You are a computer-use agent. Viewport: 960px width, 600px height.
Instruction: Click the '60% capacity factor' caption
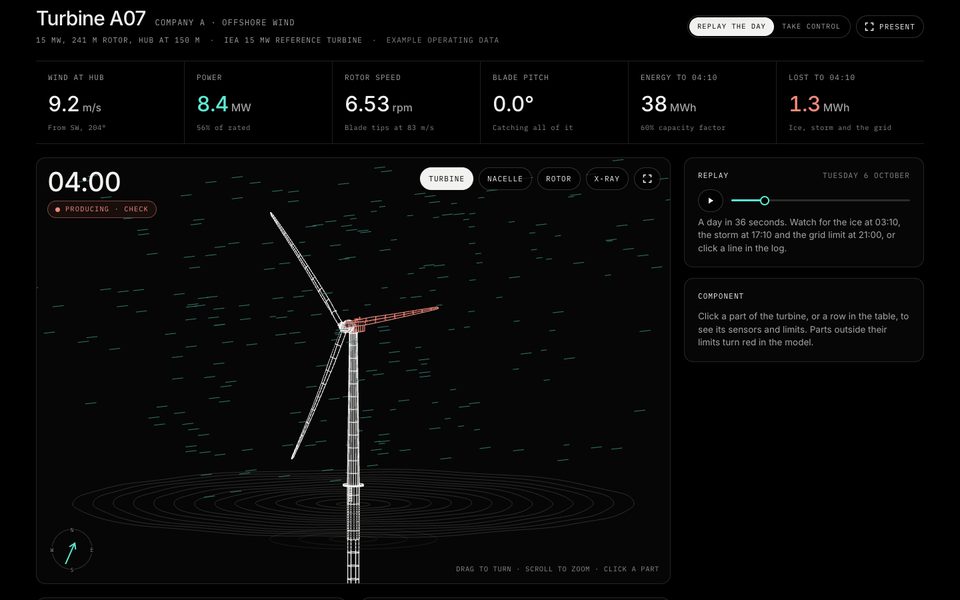(x=683, y=128)
